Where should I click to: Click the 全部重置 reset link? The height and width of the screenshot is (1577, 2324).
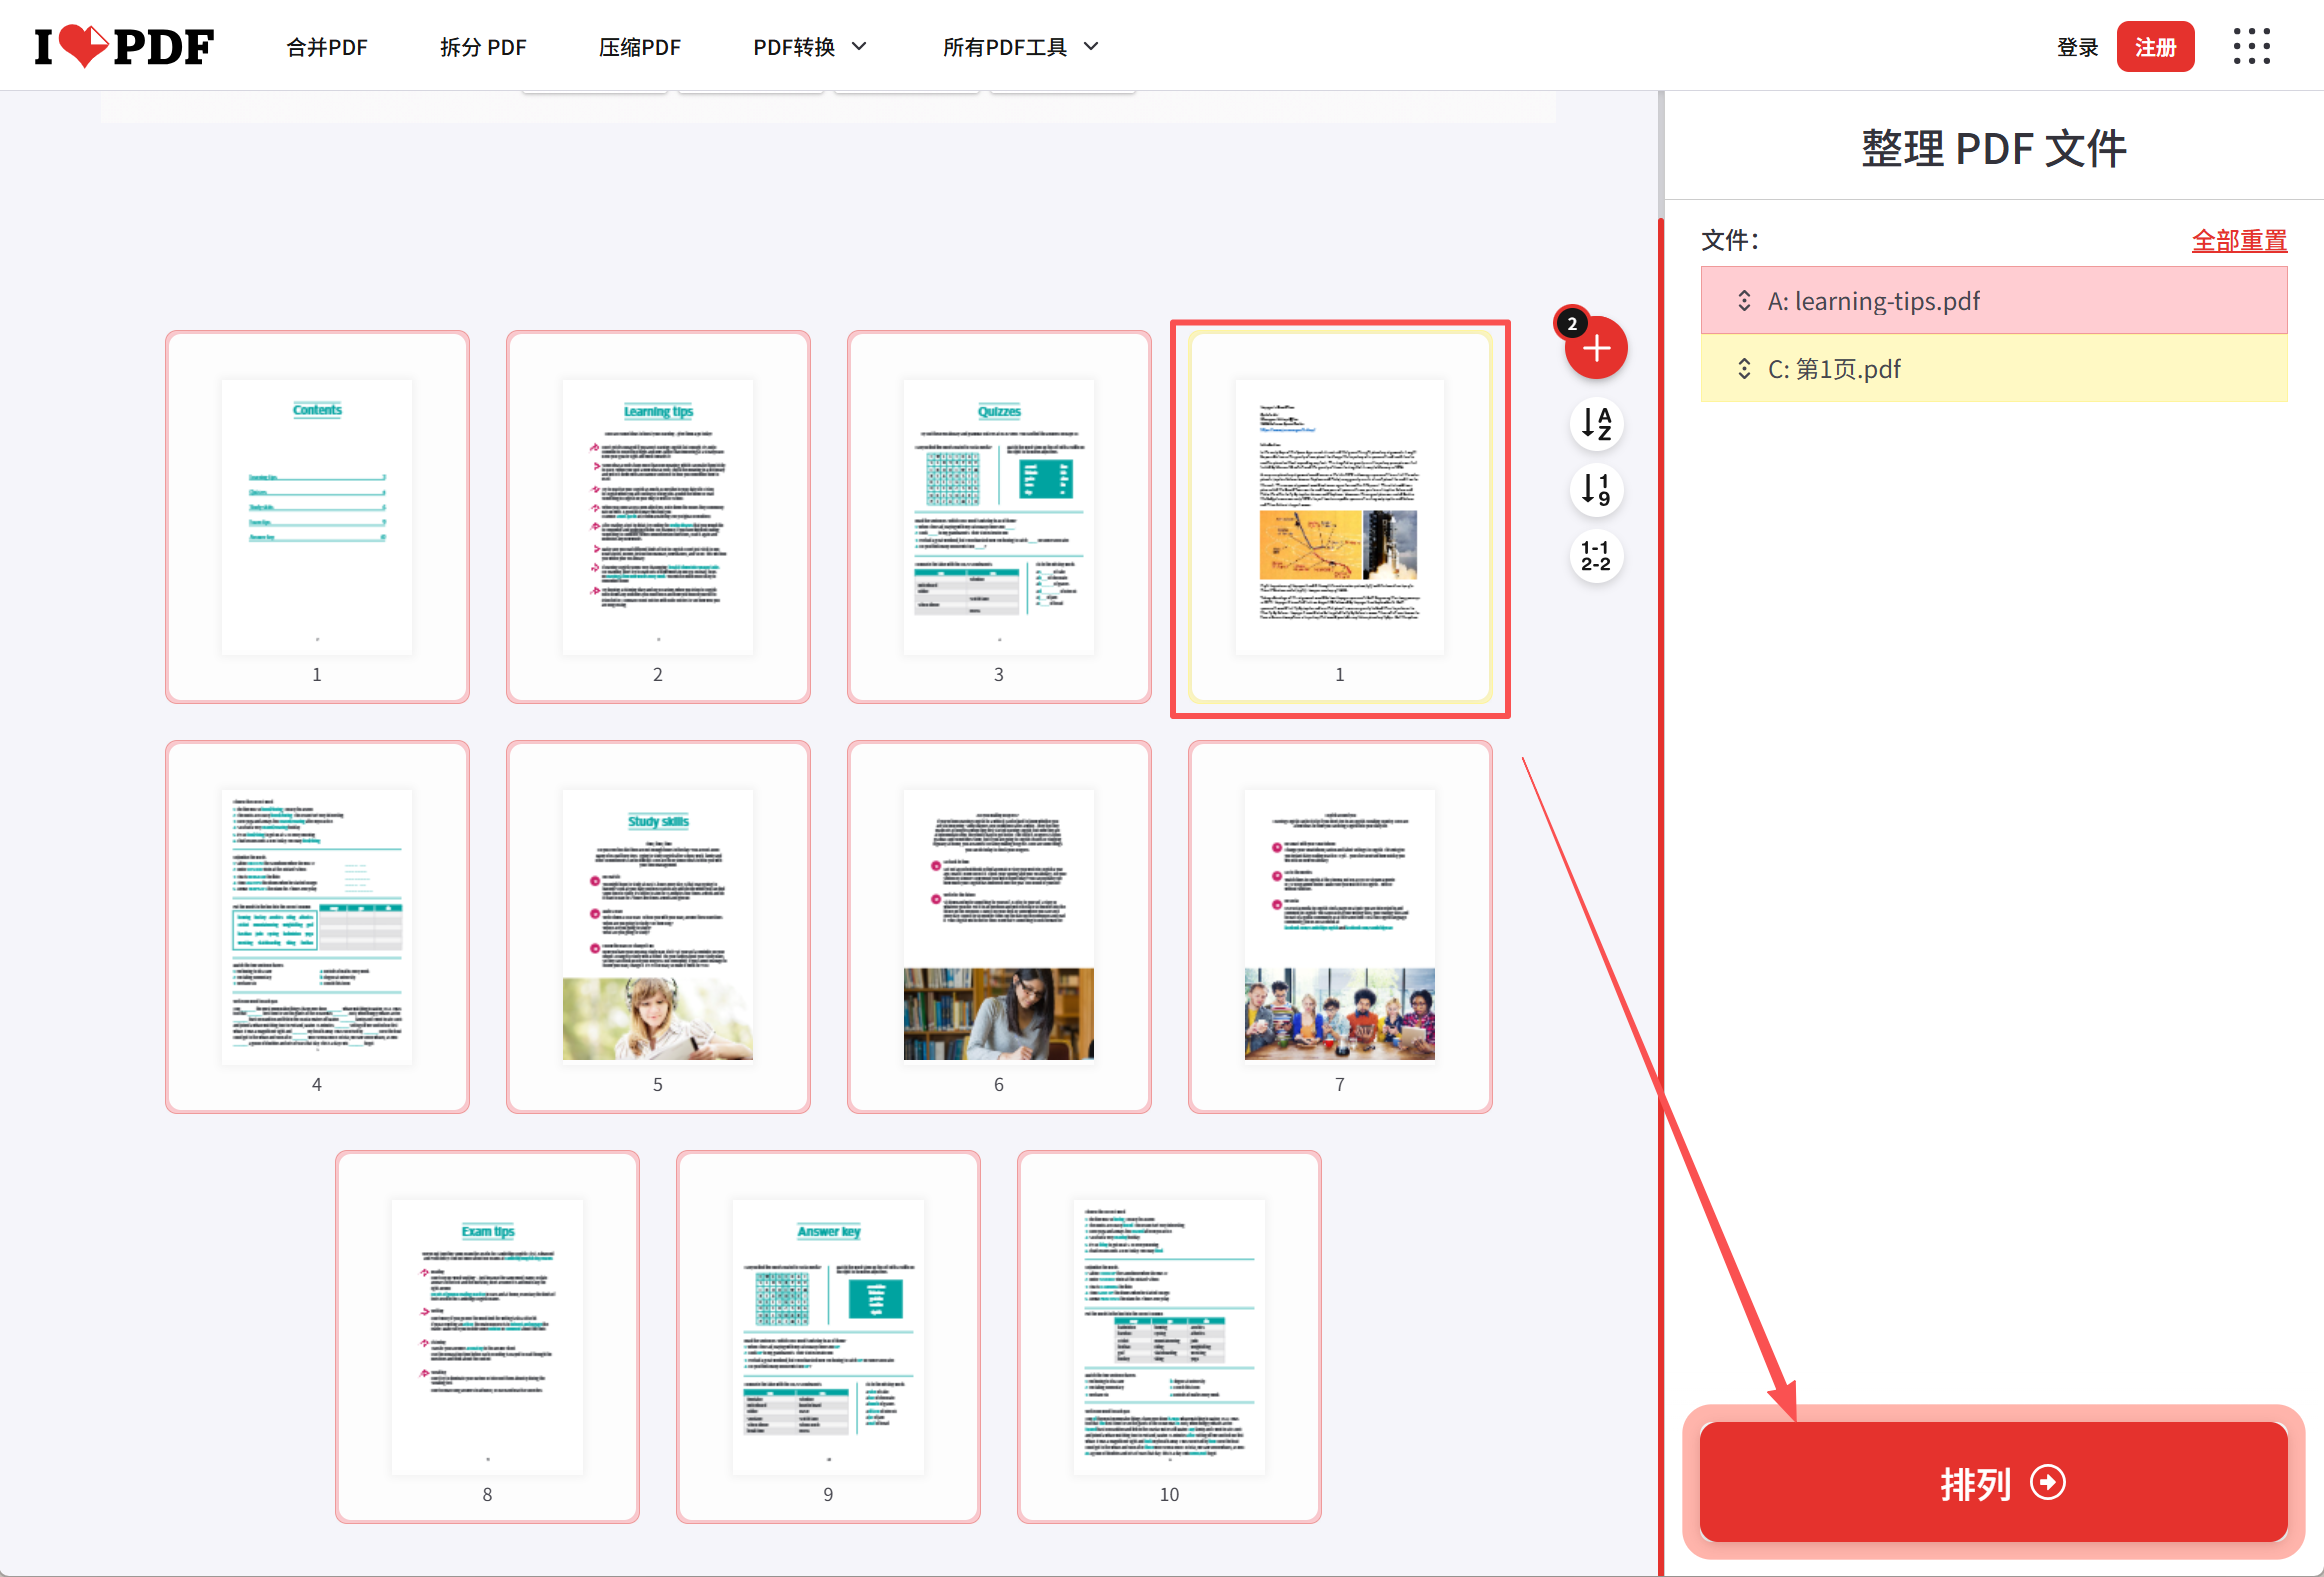point(2239,240)
